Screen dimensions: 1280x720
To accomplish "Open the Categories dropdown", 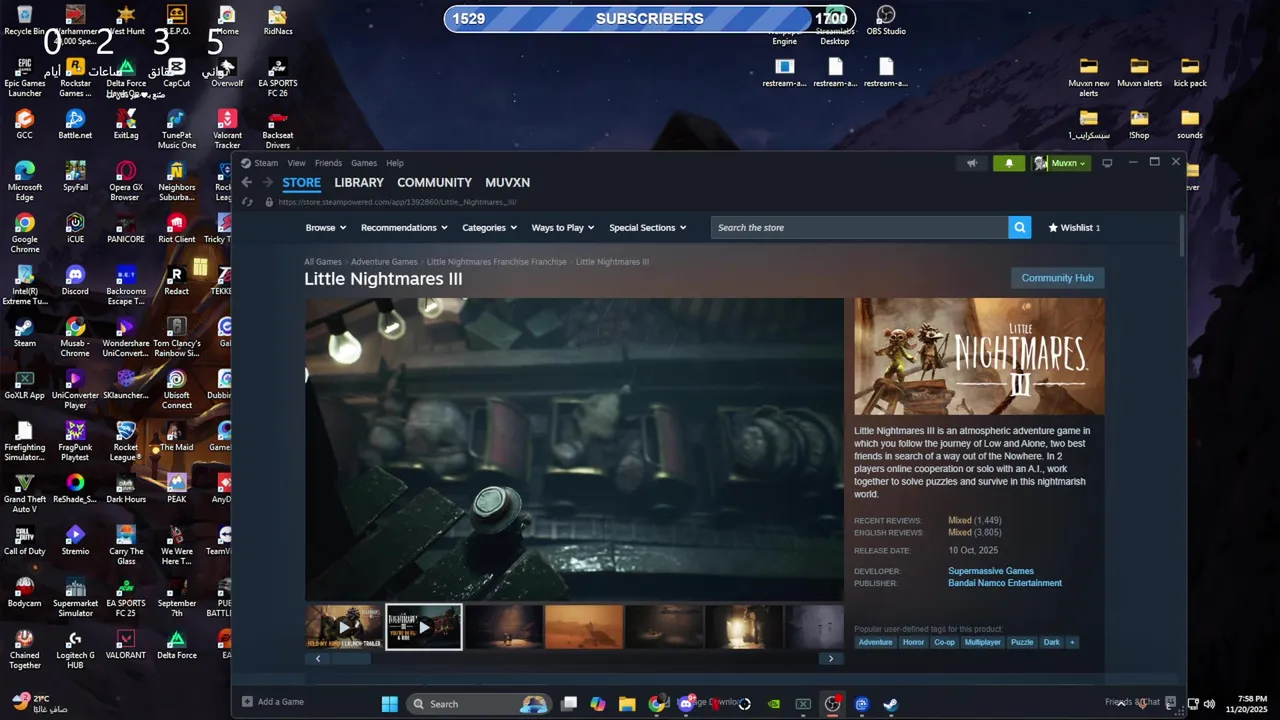I will [489, 227].
